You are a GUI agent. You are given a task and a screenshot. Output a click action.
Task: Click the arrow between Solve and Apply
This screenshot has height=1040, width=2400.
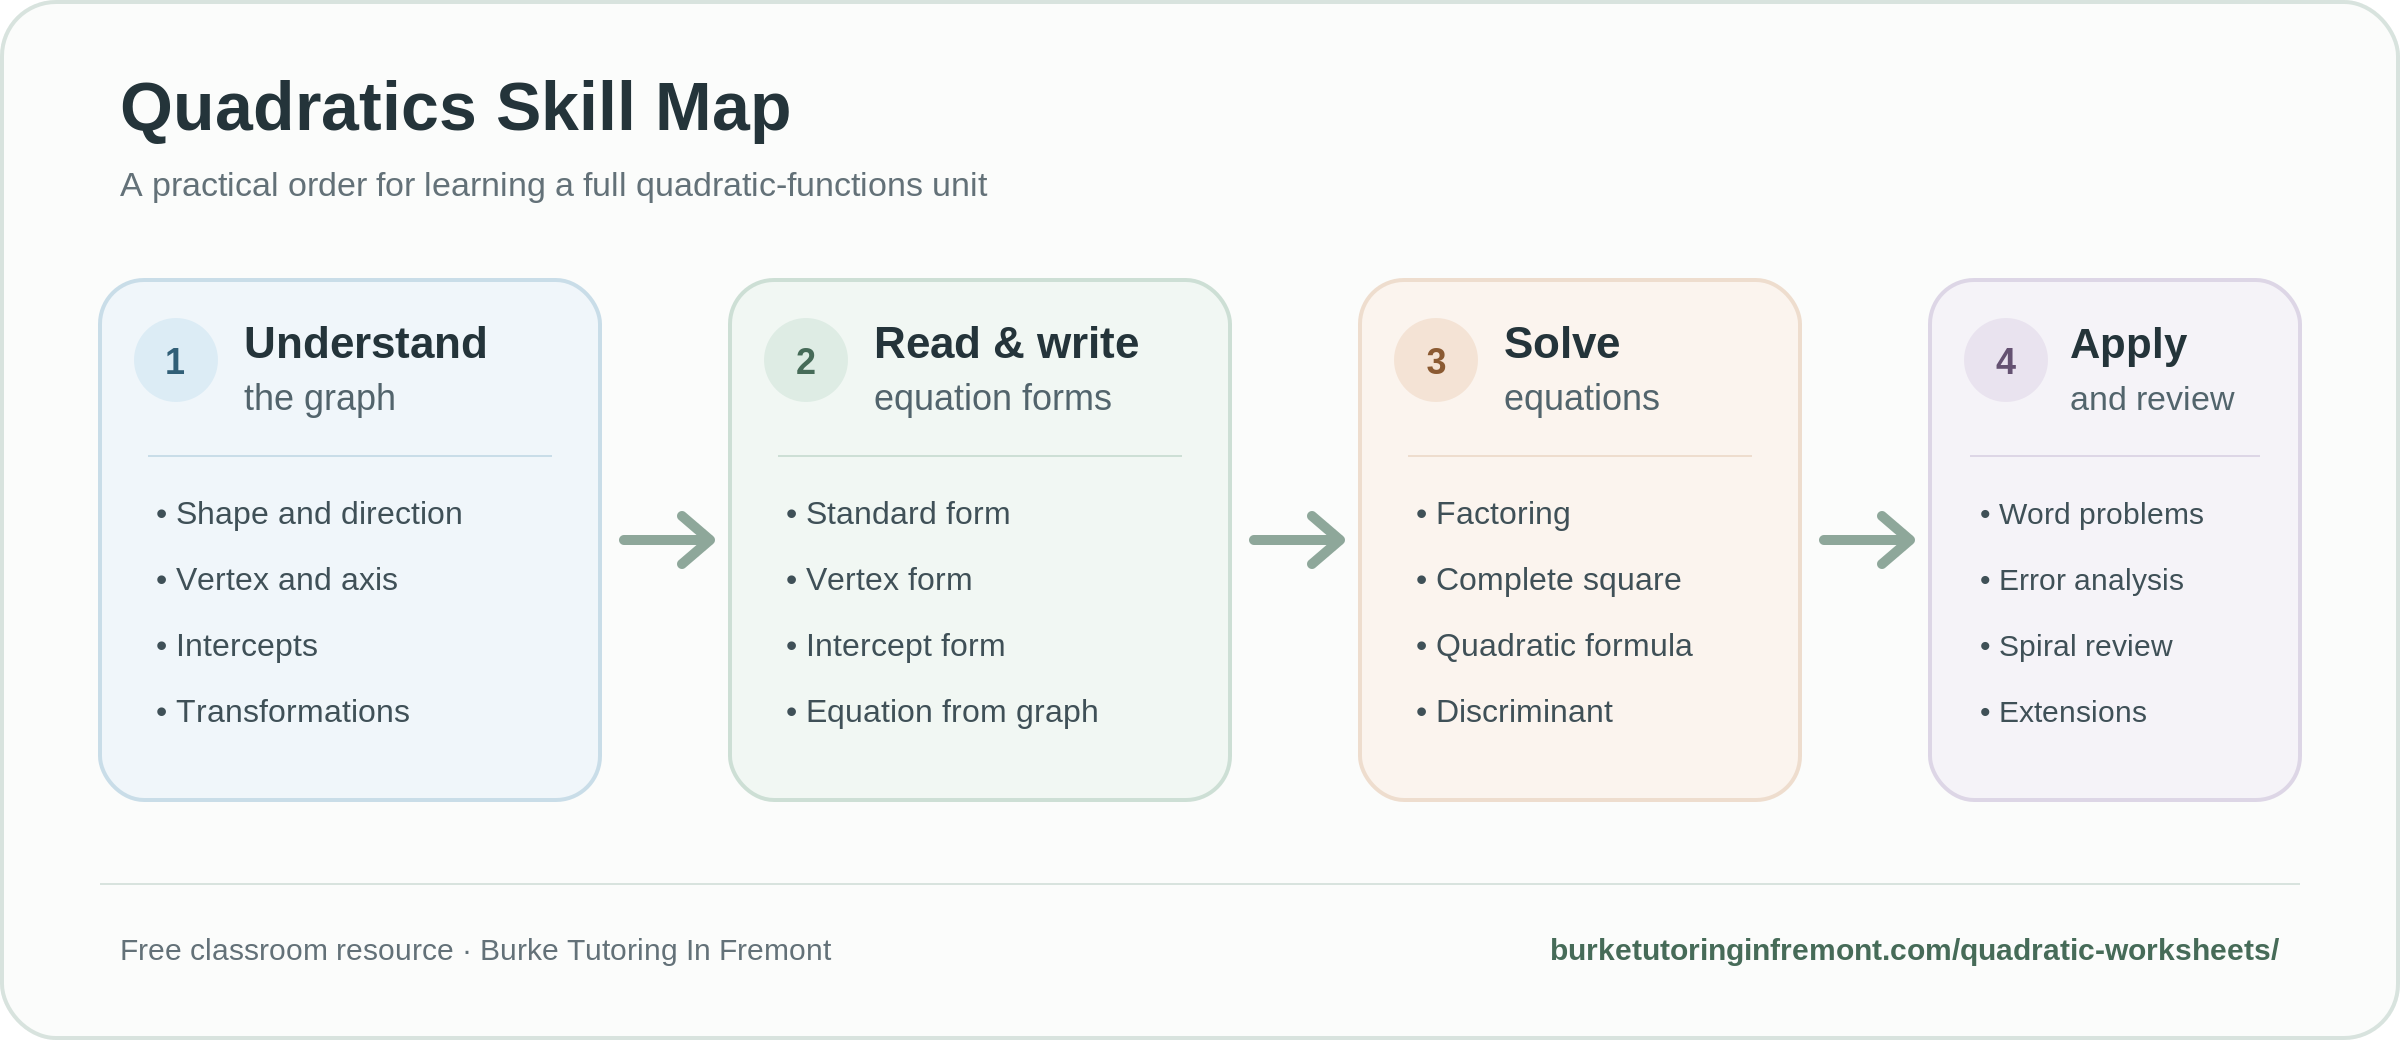(x=1867, y=540)
